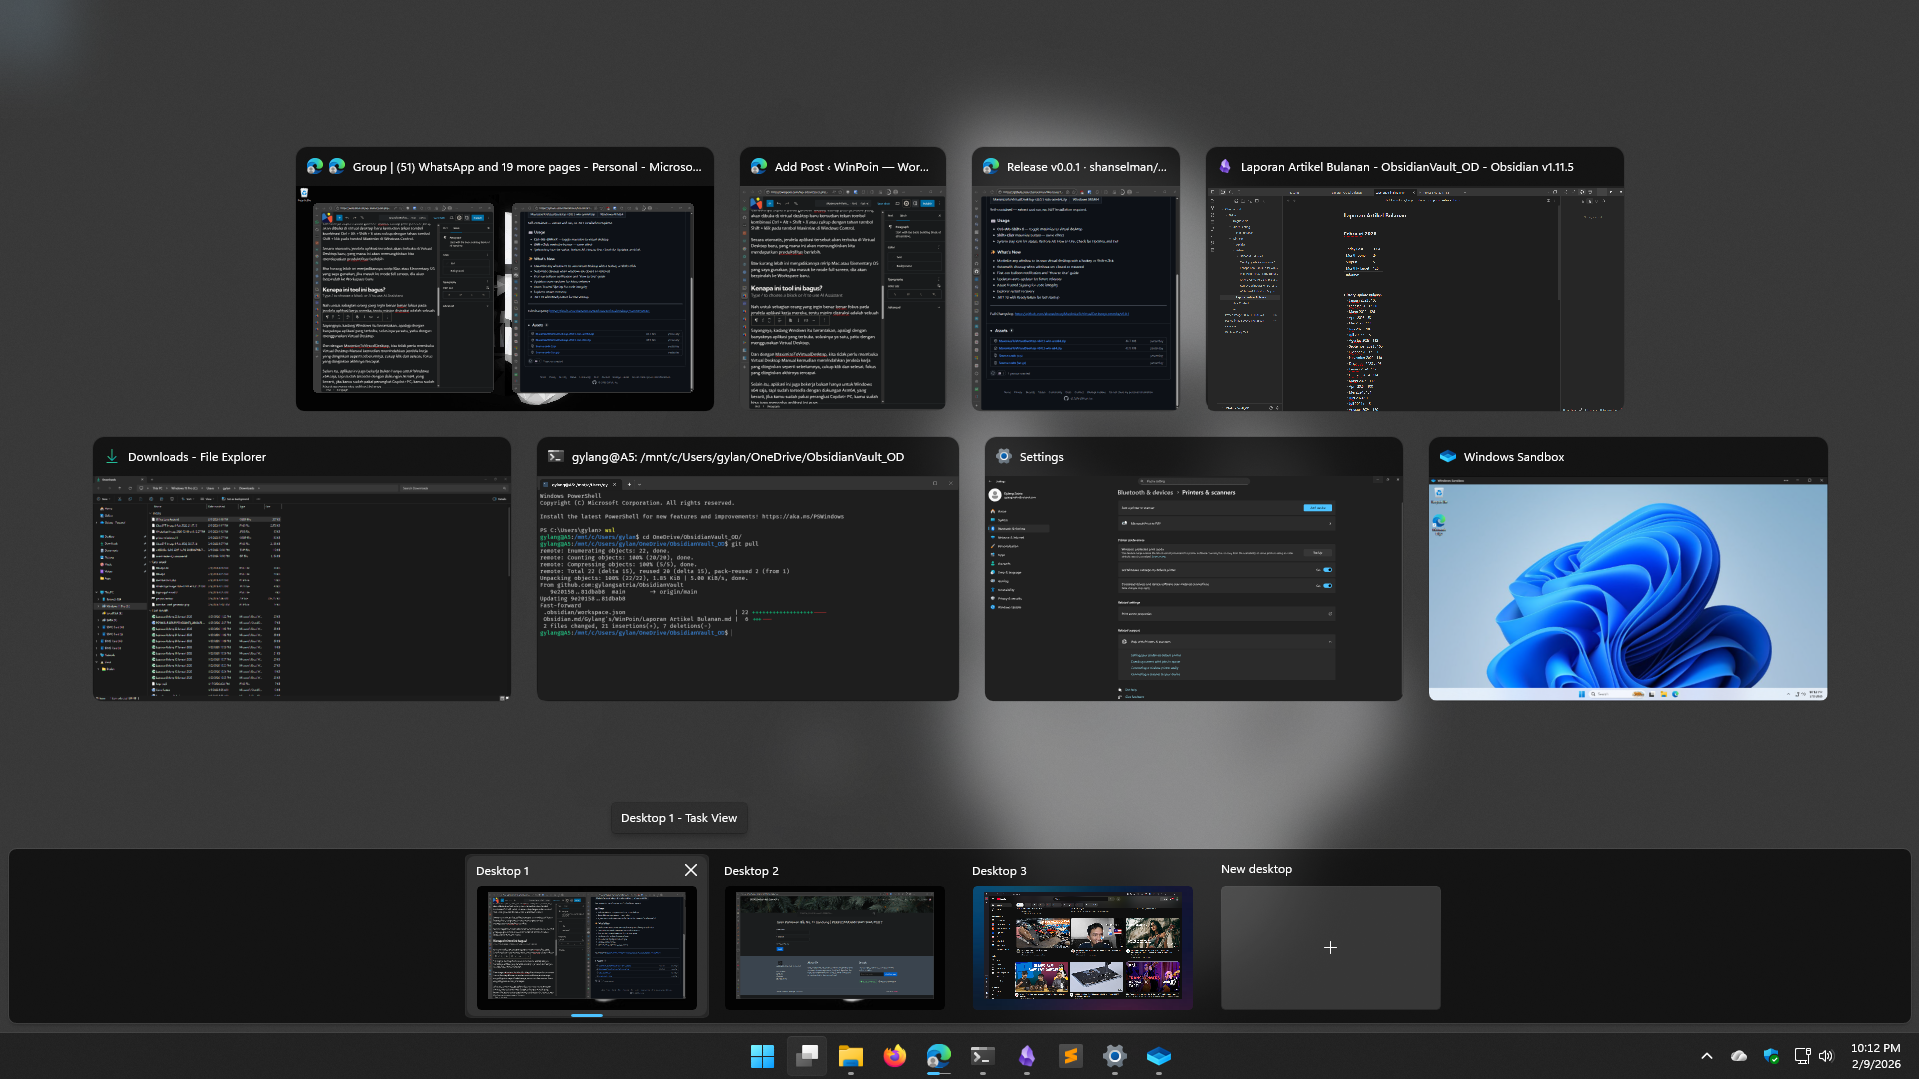
Task: Click the OneDrive cloud tray icon
Action: 1739,1056
